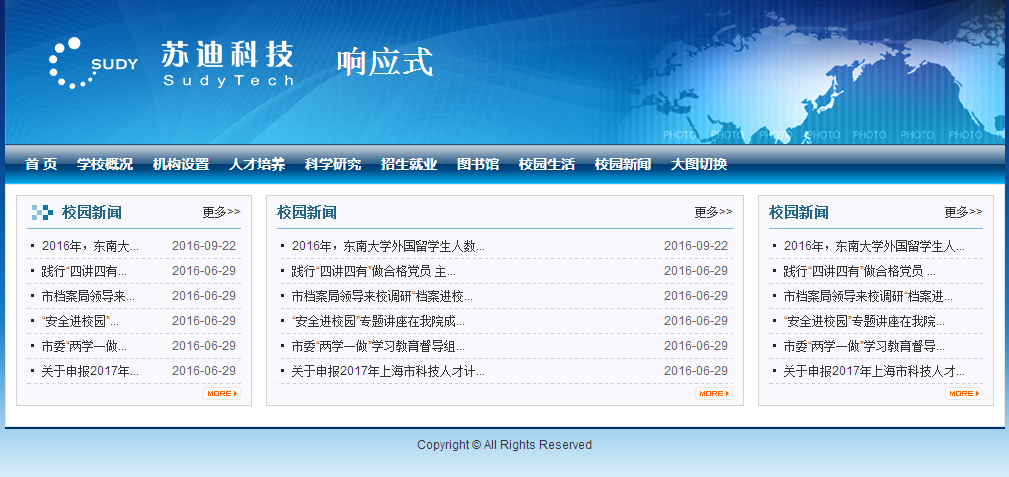Switch to 大图切换 in the navigation bar
1009x477 pixels.
point(699,165)
